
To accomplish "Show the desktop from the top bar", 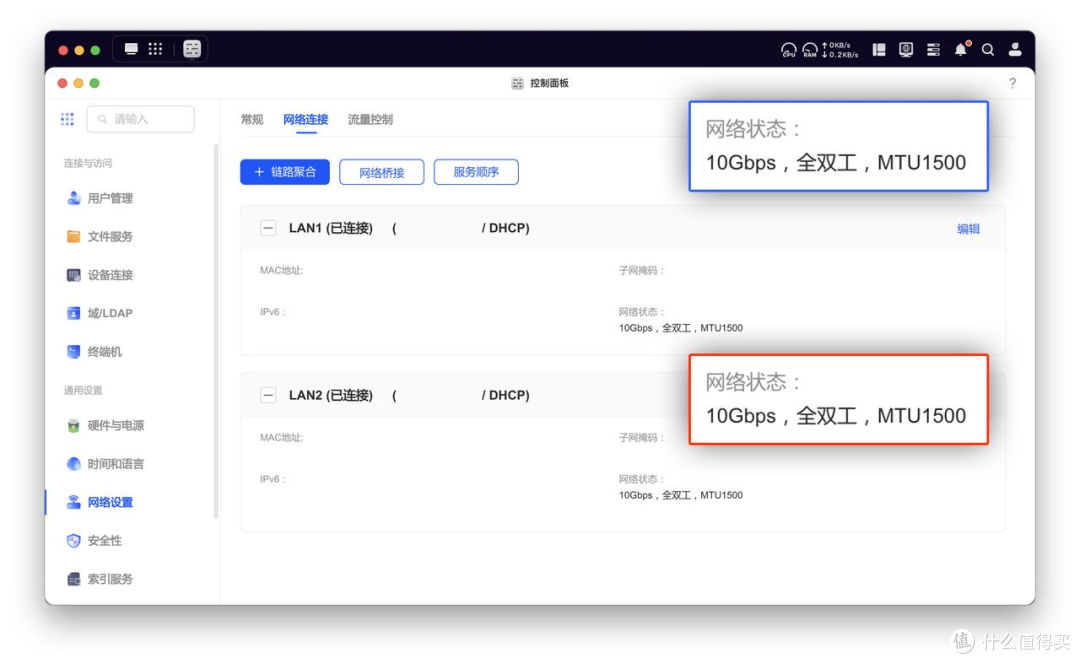I will point(131,49).
